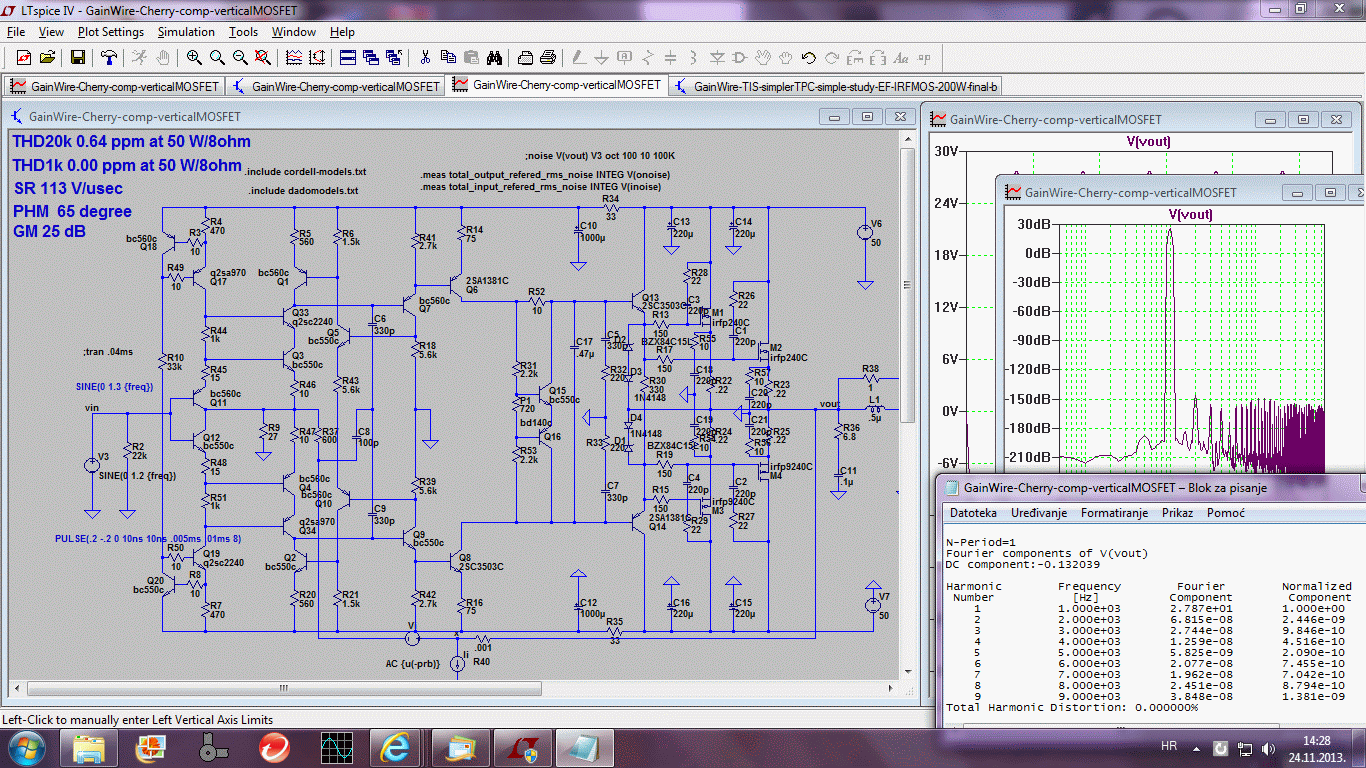Select the Label Net tool icon
The image size is (1366, 768).
click(x=625, y=57)
